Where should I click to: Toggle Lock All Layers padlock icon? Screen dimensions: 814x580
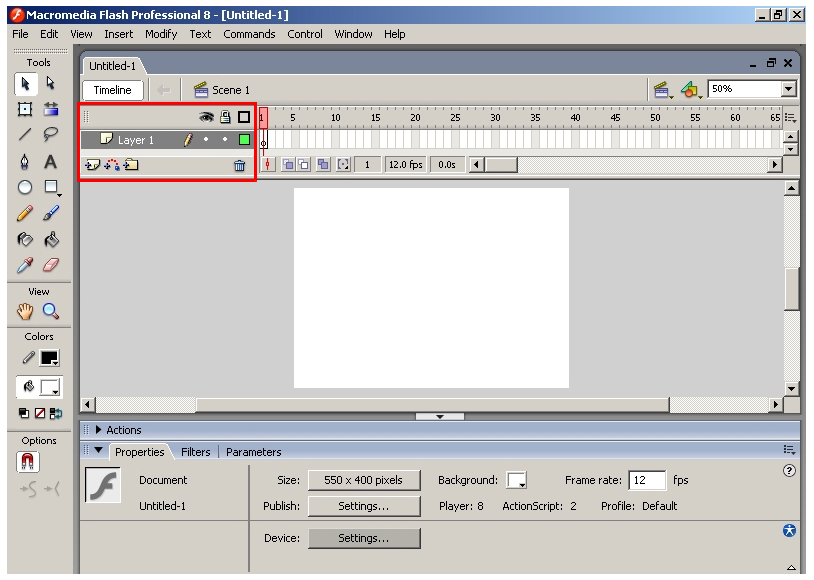[225, 117]
